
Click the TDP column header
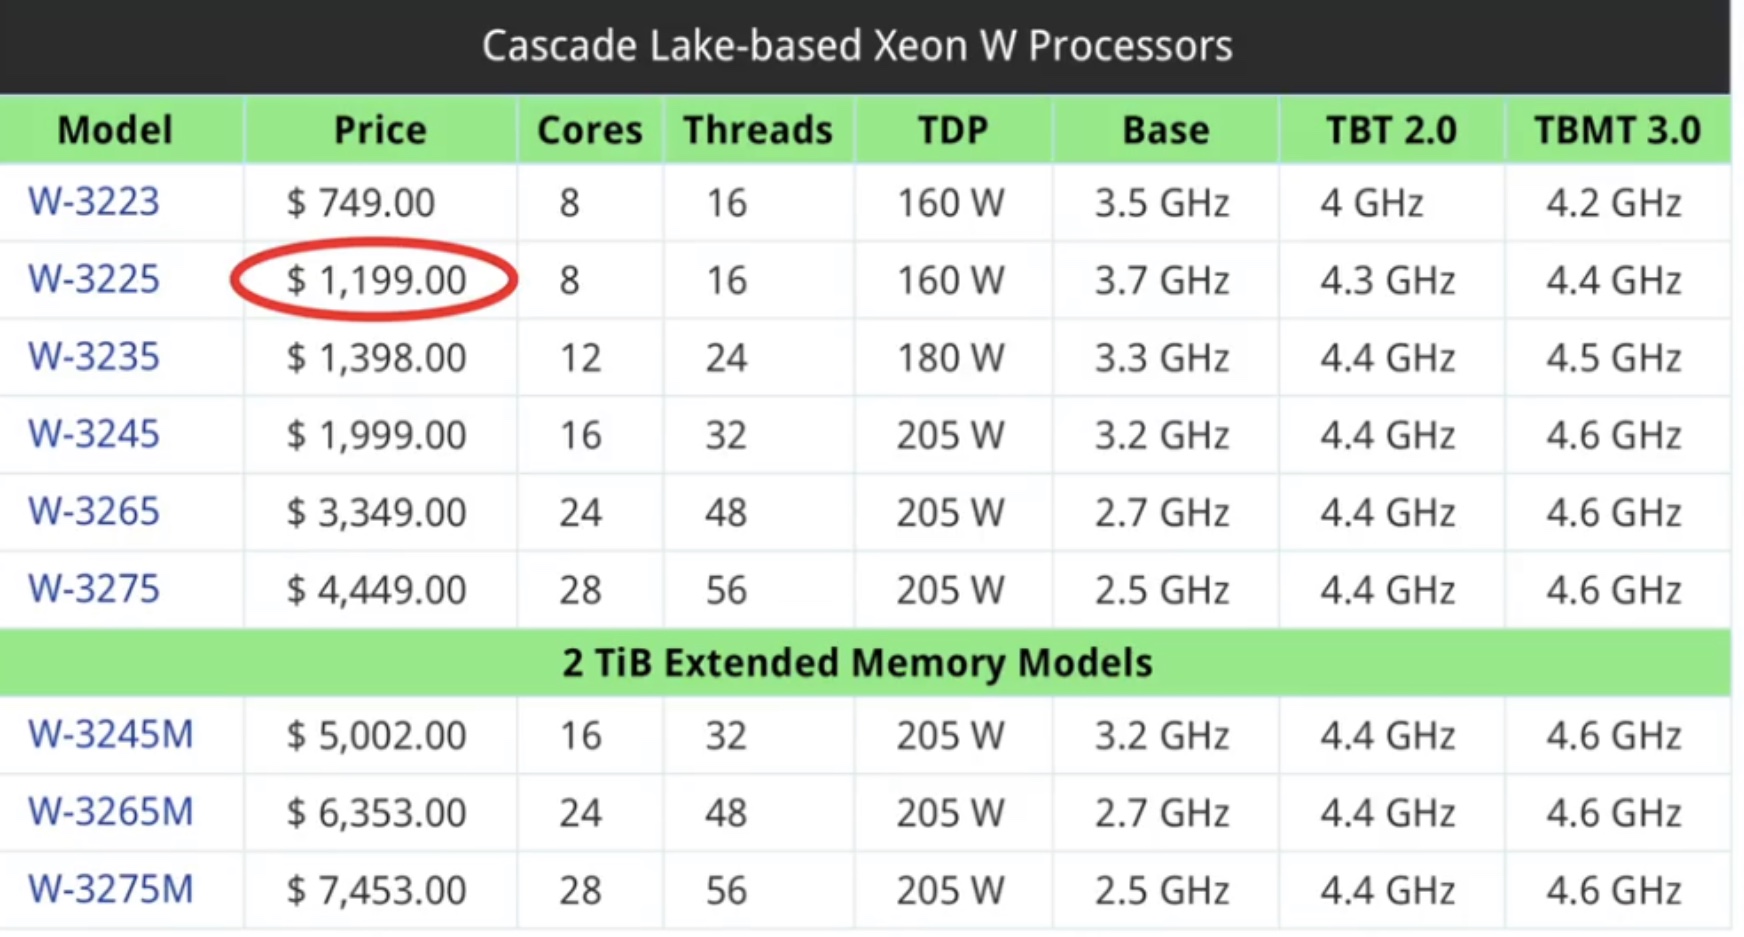953,130
